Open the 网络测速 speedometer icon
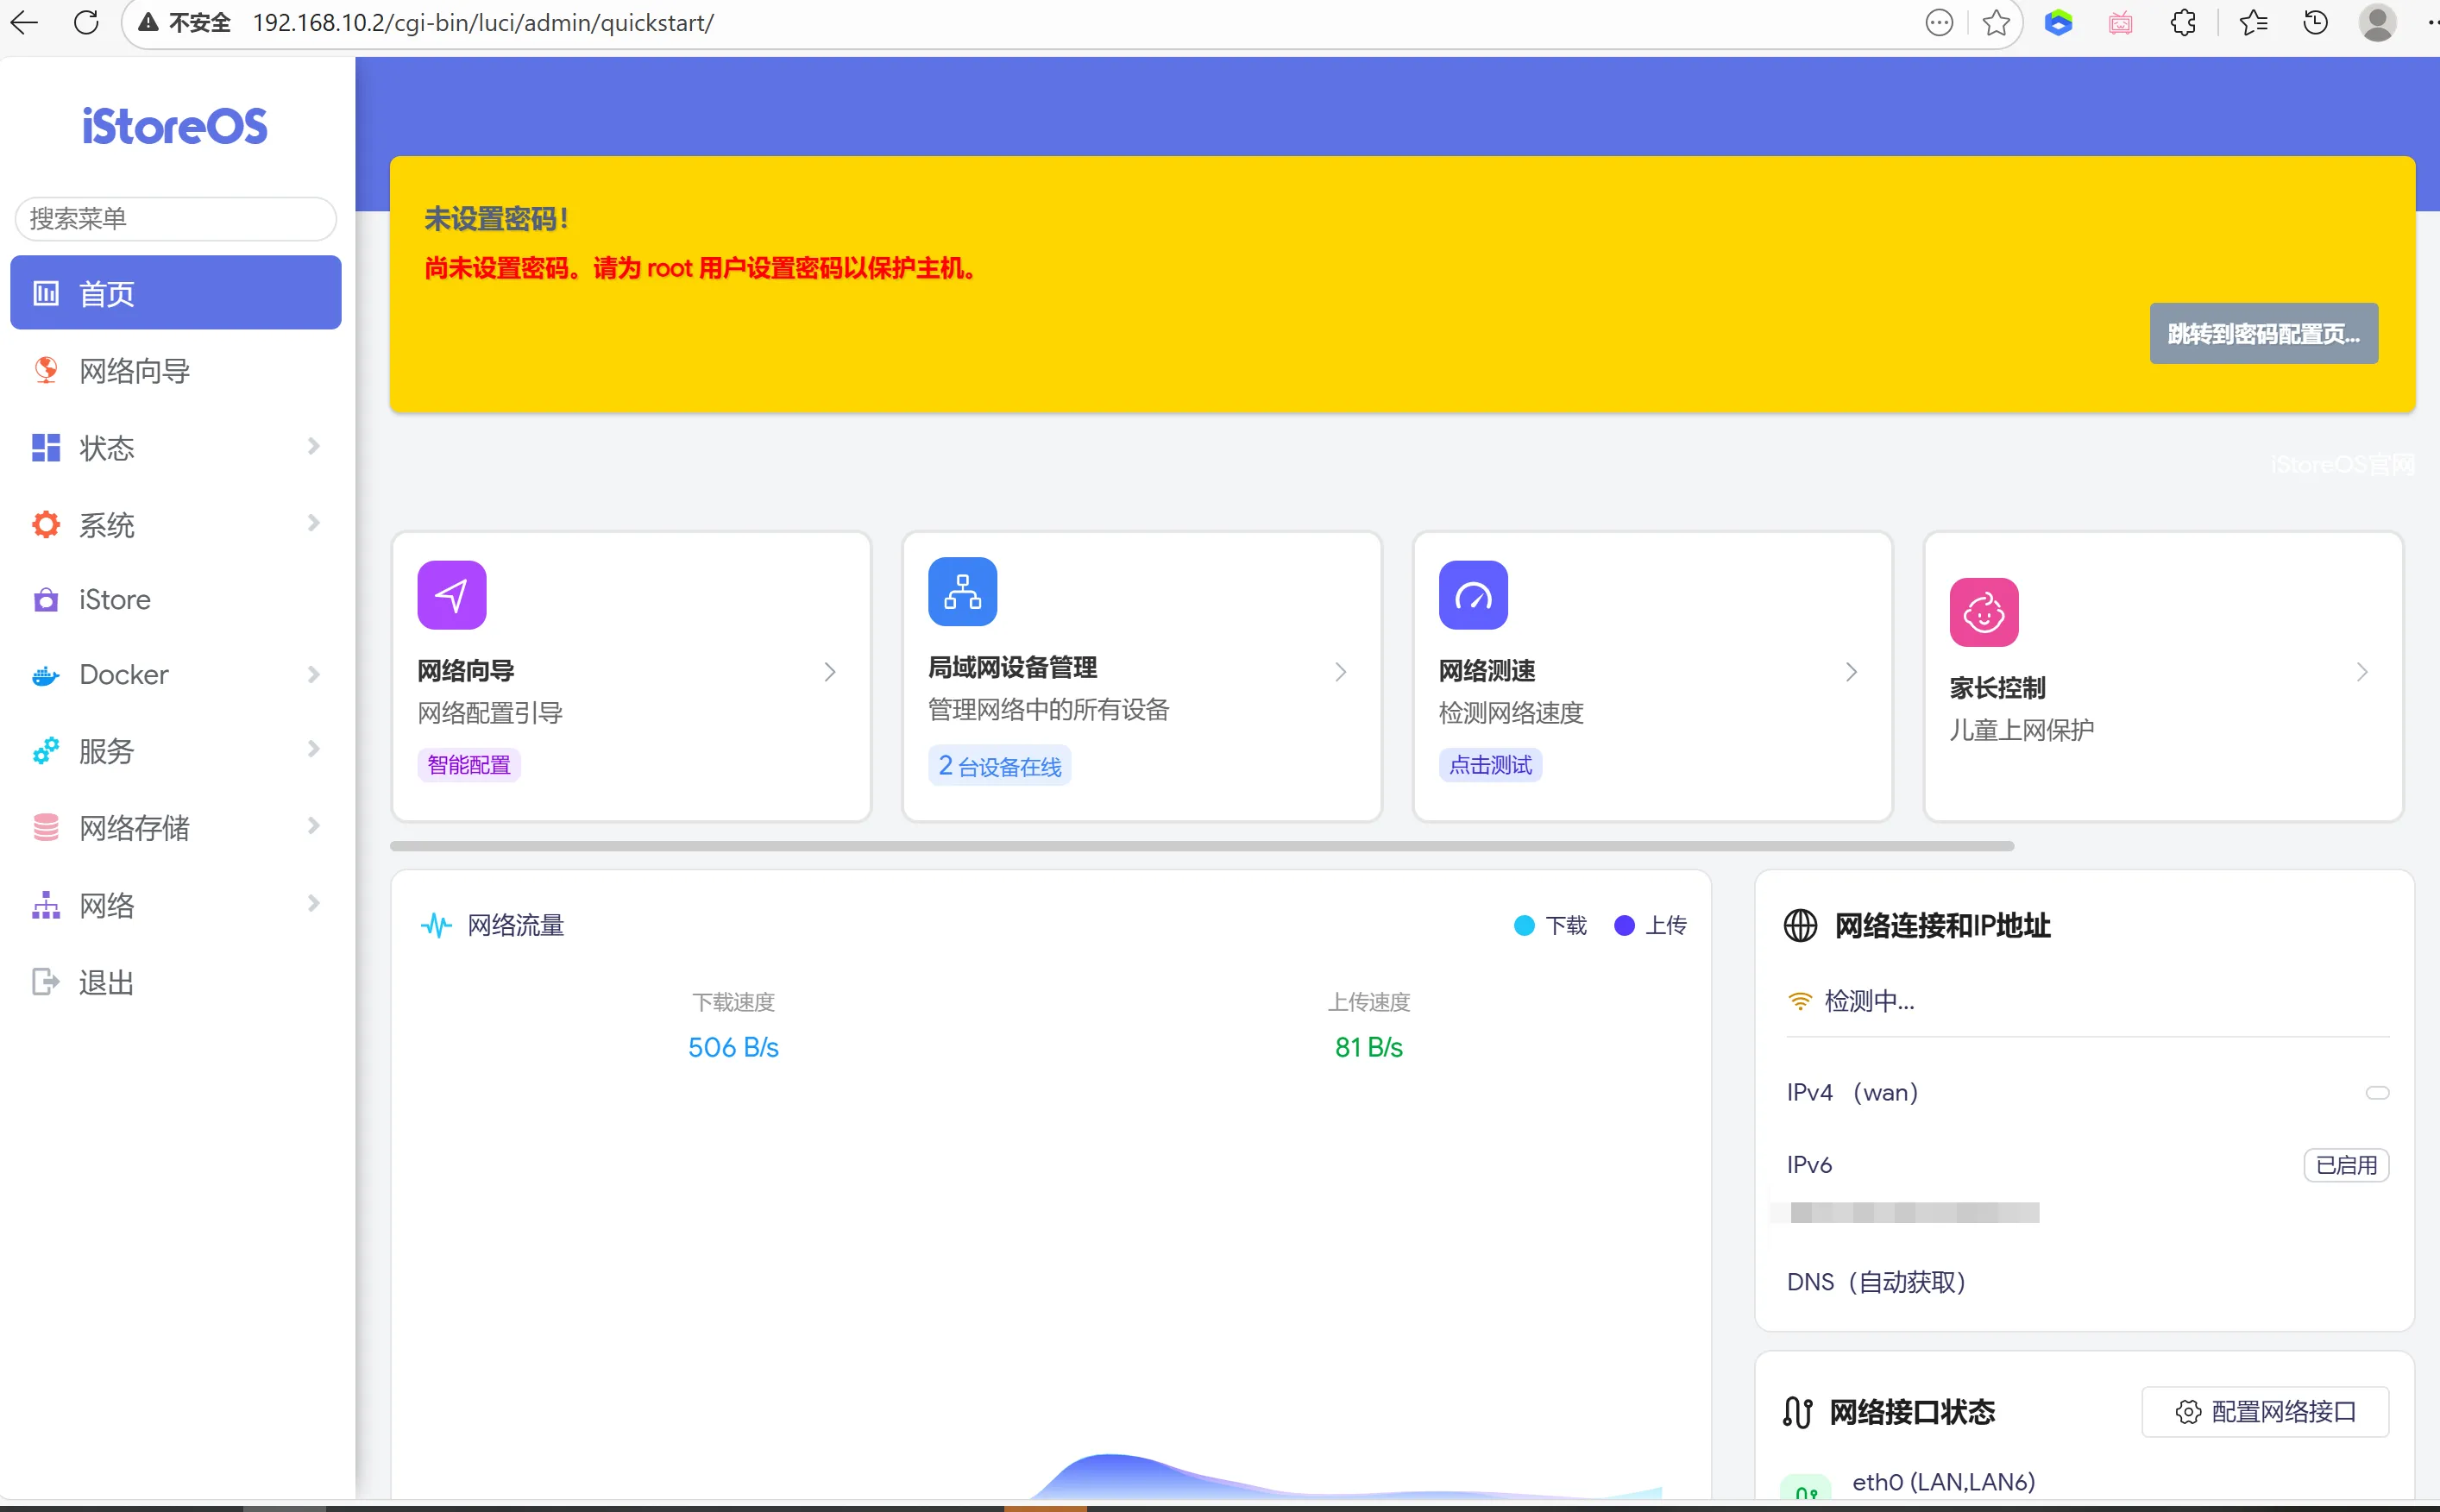The image size is (2440, 1512). click(x=1473, y=595)
